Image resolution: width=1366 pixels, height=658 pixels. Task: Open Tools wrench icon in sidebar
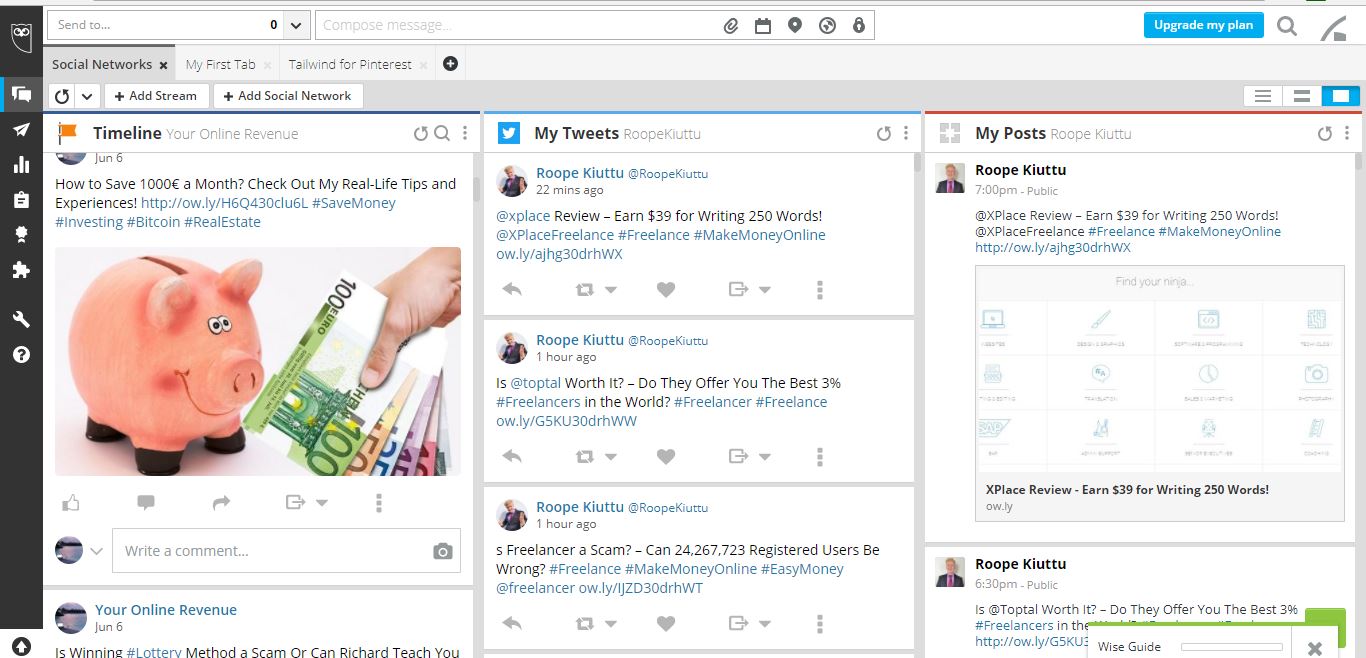coord(21,320)
